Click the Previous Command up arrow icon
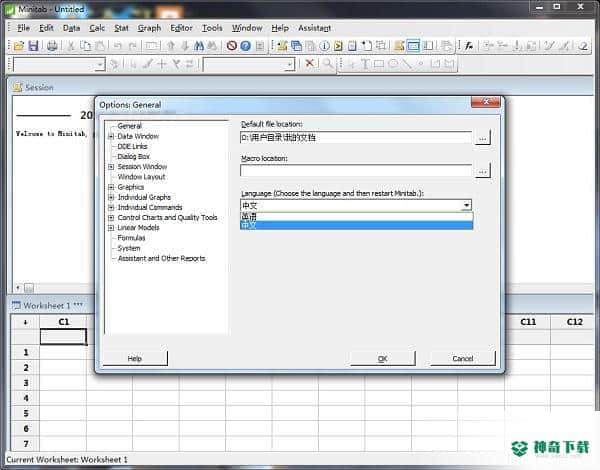This screenshot has width=600, height=470. pyautogui.click(x=171, y=46)
